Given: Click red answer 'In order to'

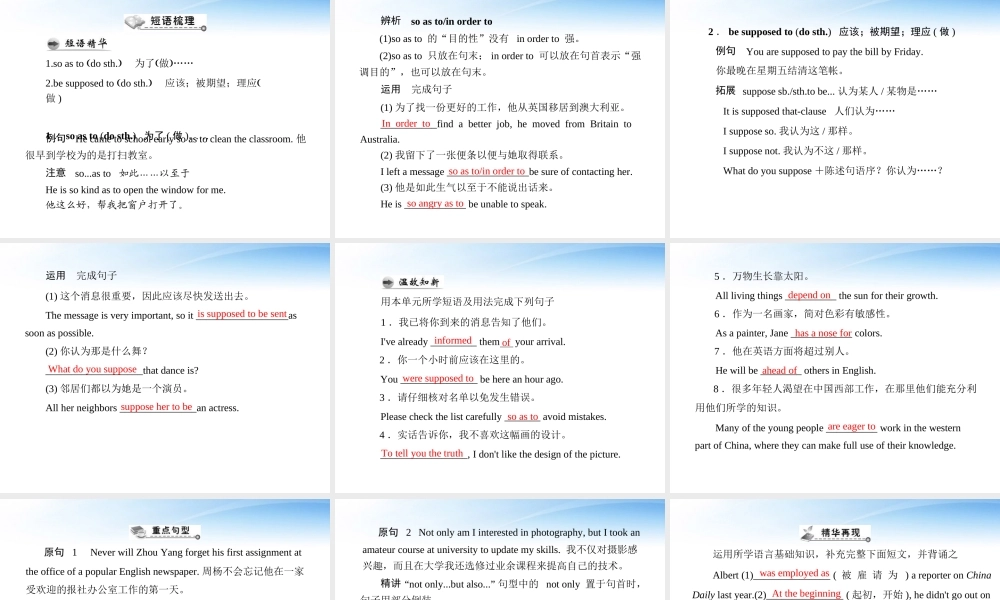Looking at the screenshot, I should (x=406, y=124).
